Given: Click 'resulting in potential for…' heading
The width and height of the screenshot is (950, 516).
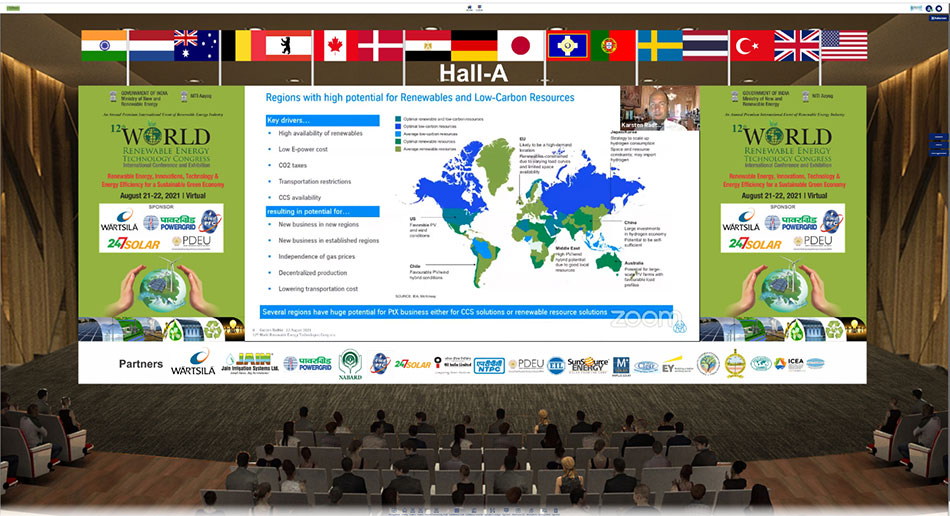Looking at the screenshot, I should (x=323, y=211).
